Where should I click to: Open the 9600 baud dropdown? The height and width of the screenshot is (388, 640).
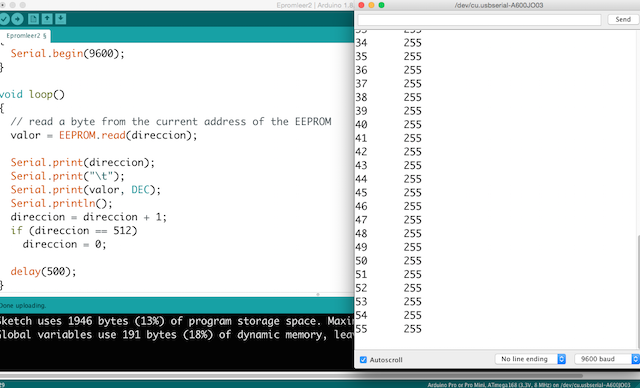click(x=607, y=359)
